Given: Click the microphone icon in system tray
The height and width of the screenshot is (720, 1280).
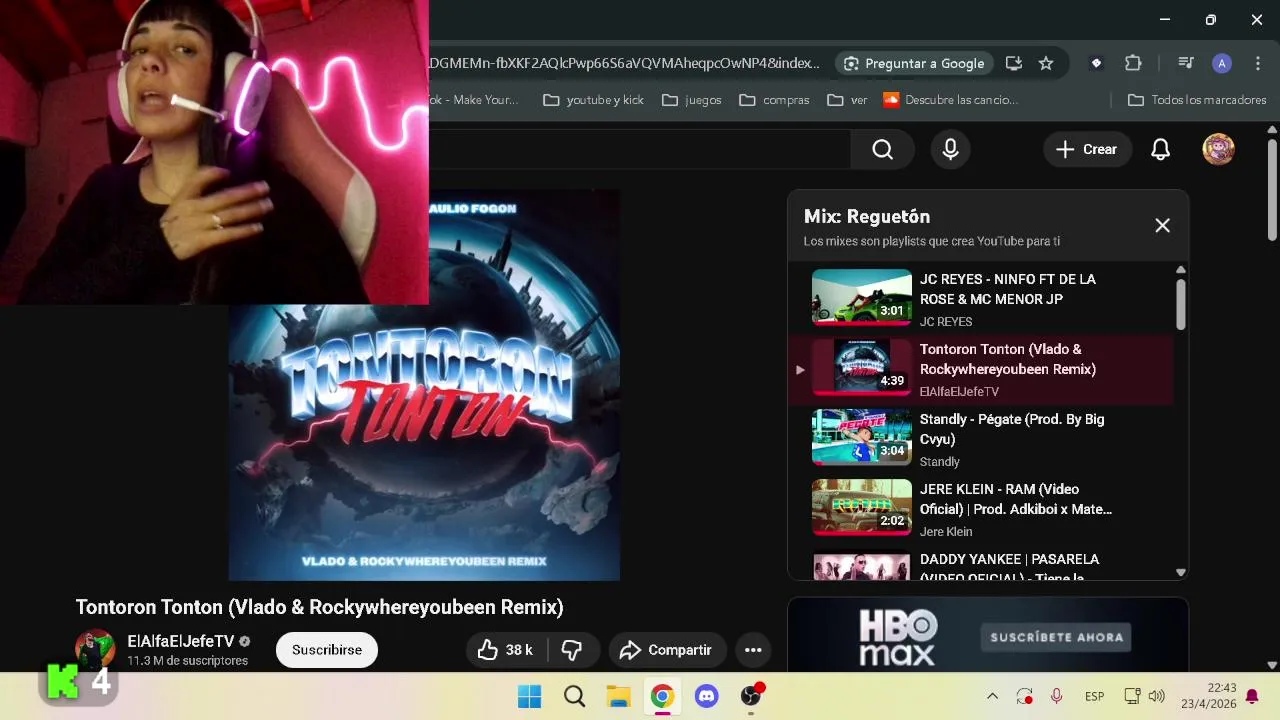Looking at the screenshot, I should (x=1056, y=696).
